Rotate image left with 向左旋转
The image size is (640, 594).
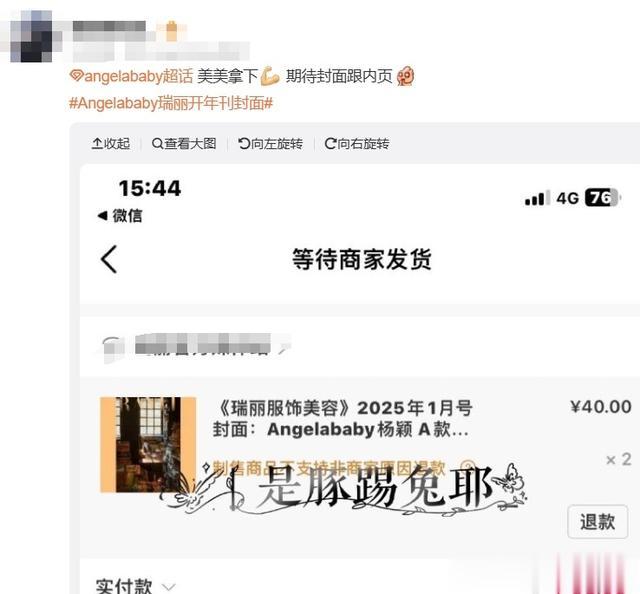[x=270, y=143]
